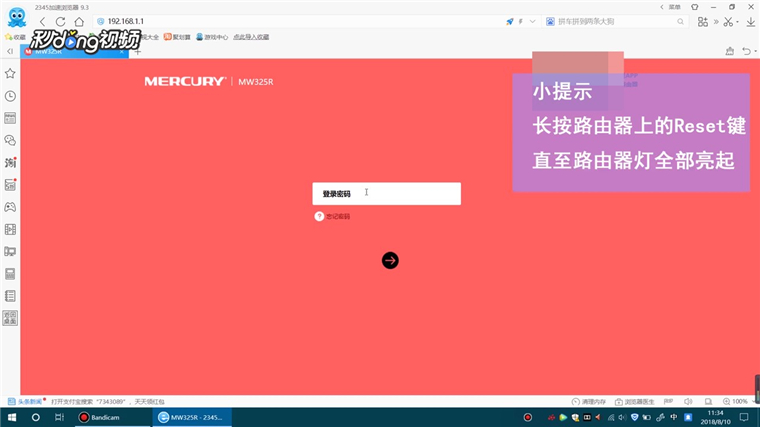This screenshot has height=427, width=760.
Task: Open the WeChat chat icon in sidebar
Action: coord(10,141)
